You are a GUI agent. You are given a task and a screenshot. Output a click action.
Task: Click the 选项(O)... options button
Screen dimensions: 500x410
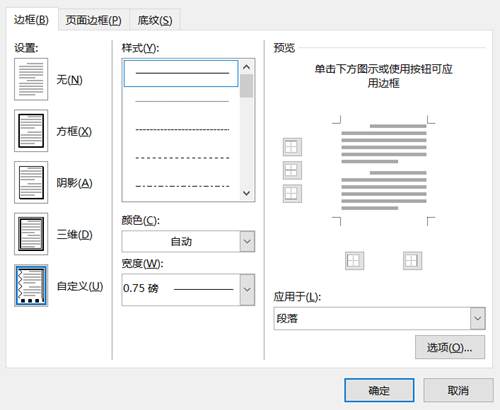click(450, 348)
